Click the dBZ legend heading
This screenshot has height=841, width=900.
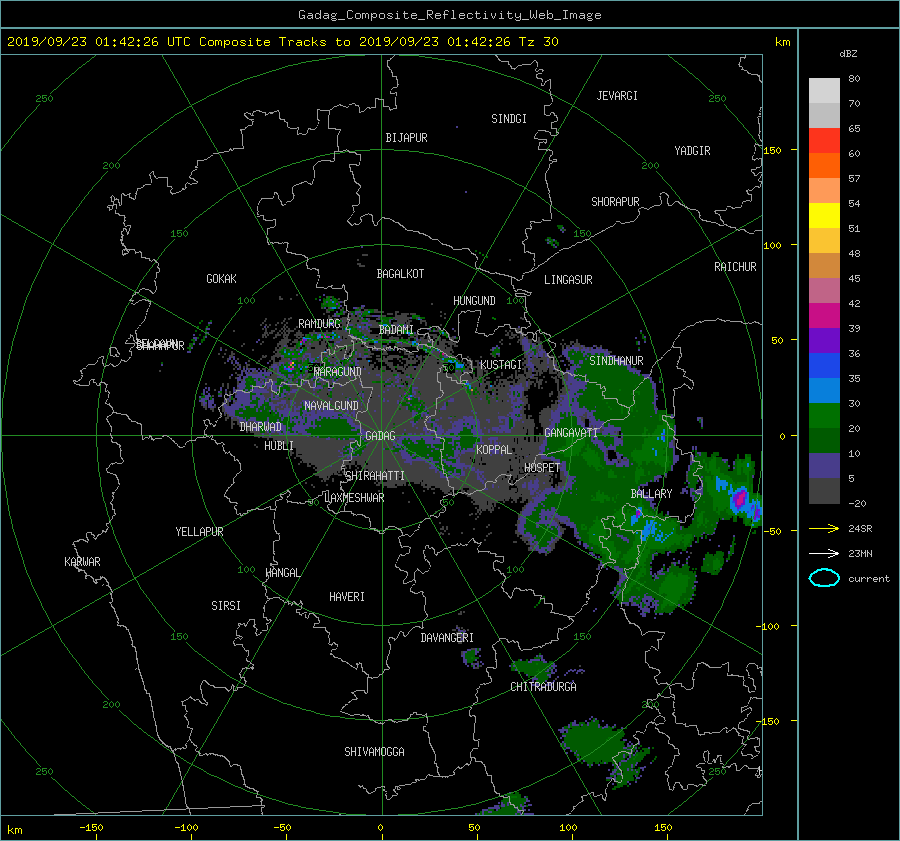[x=848, y=54]
